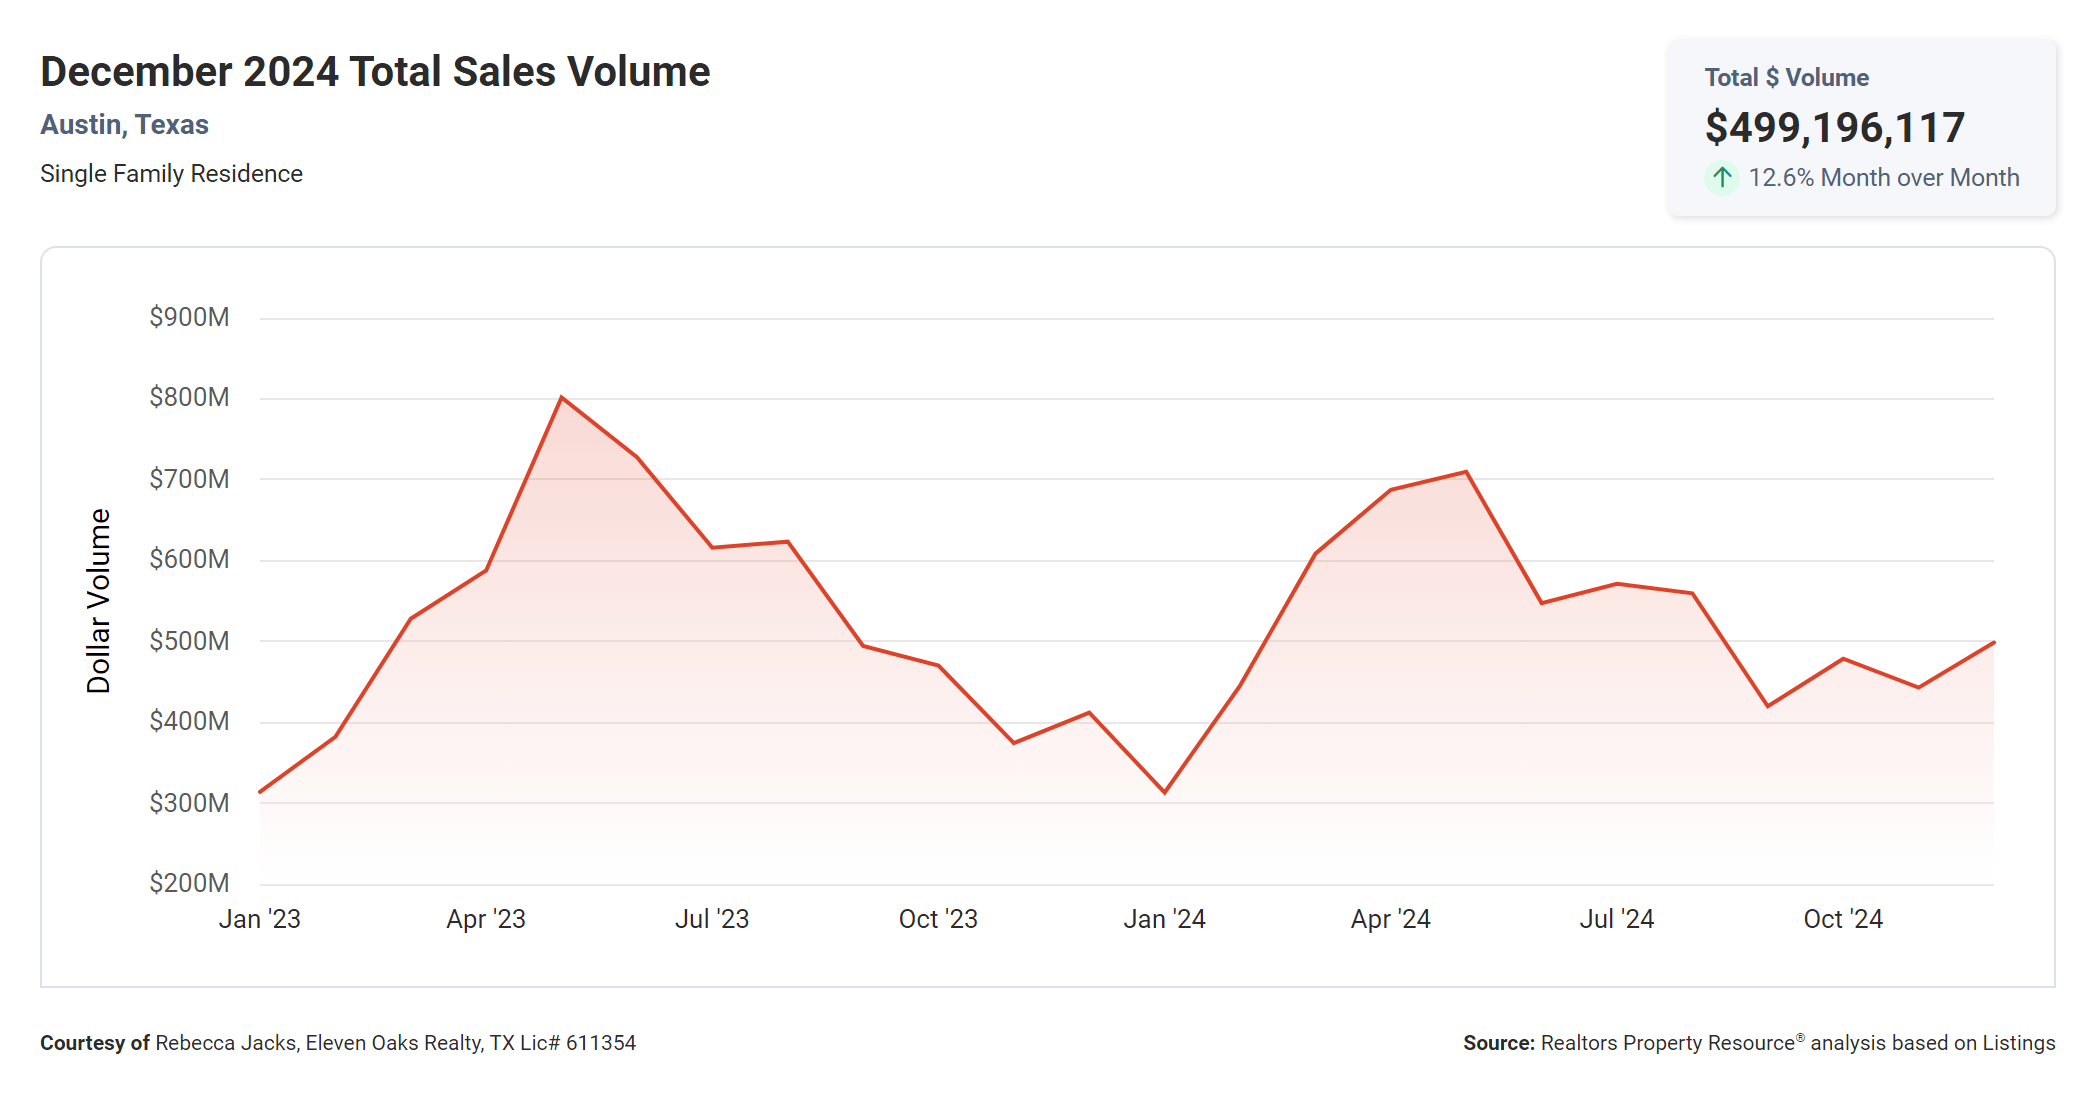Click the $200M y-axis label
The width and height of the screenshot is (2096, 1100).
point(189,883)
